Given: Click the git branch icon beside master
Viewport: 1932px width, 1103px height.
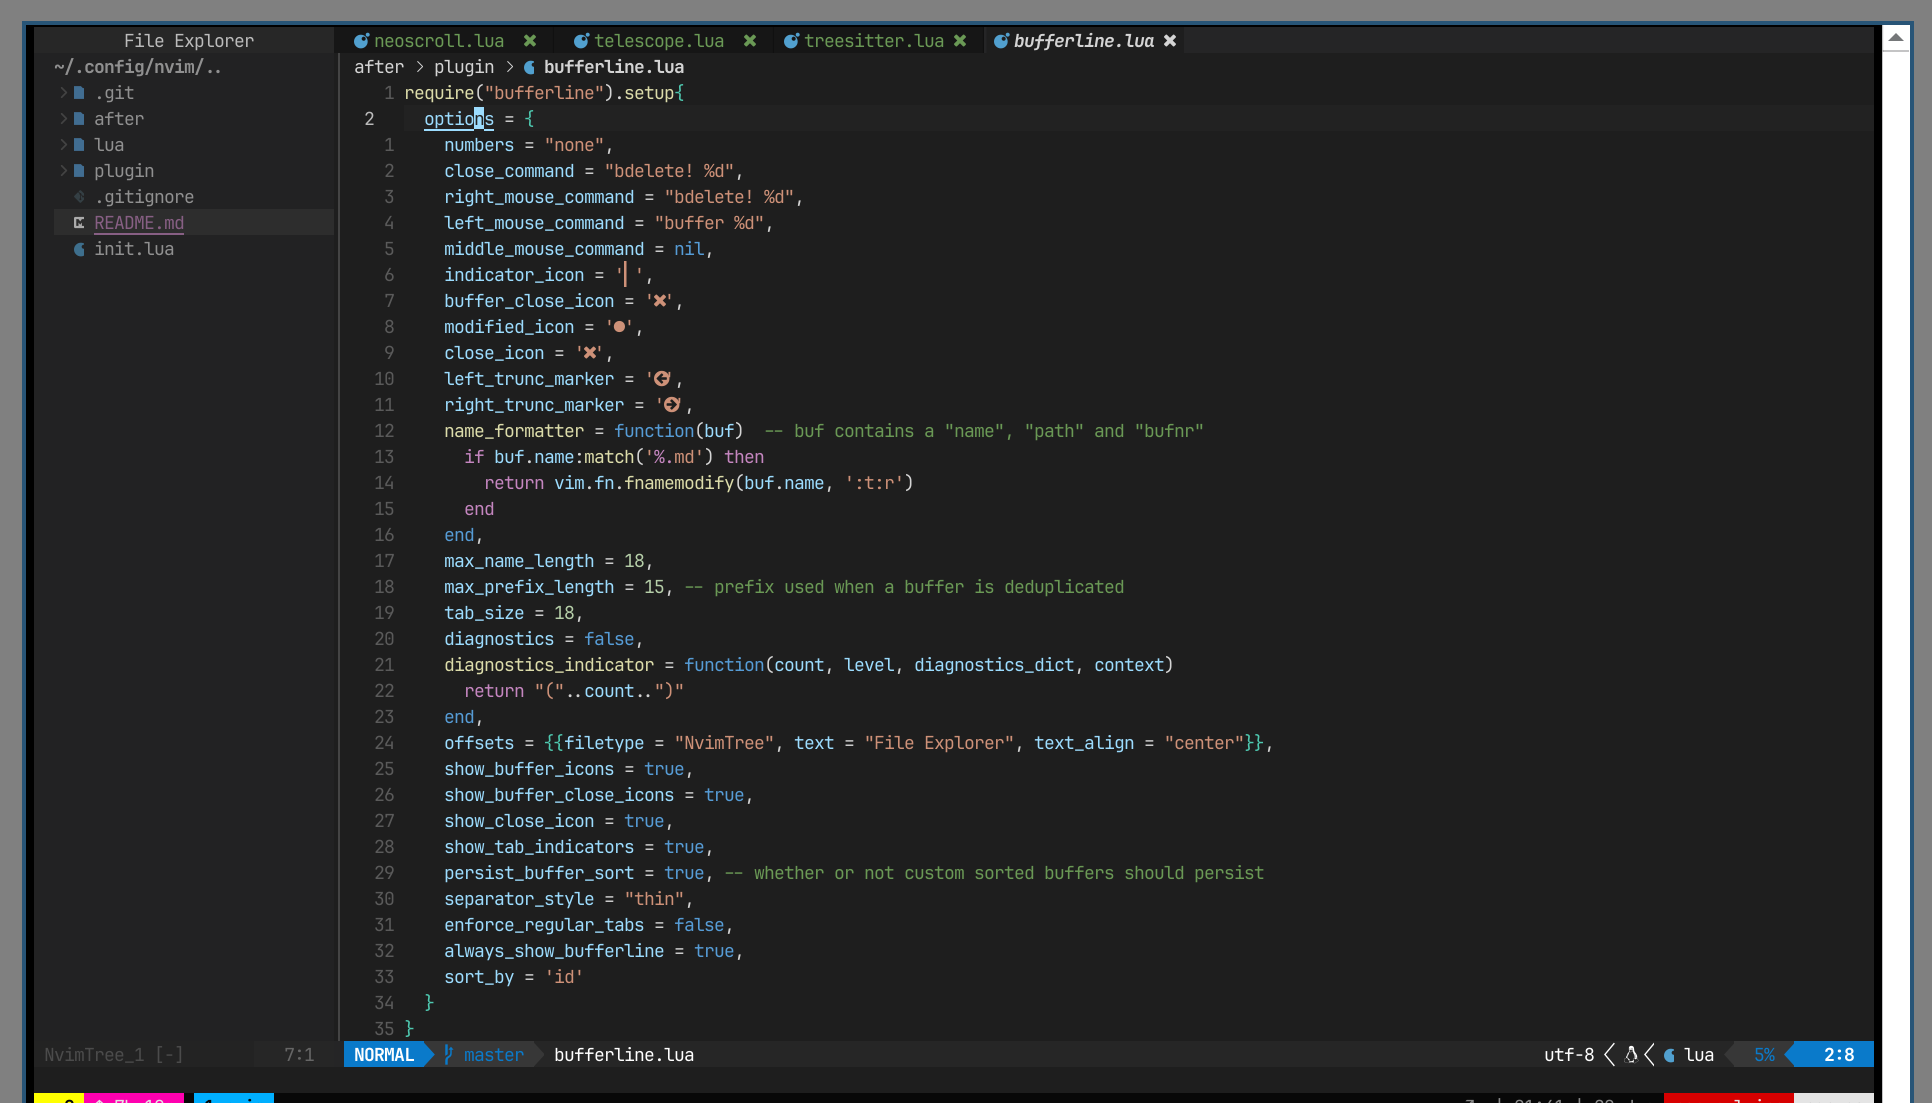Looking at the screenshot, I should coord(449,1054).
